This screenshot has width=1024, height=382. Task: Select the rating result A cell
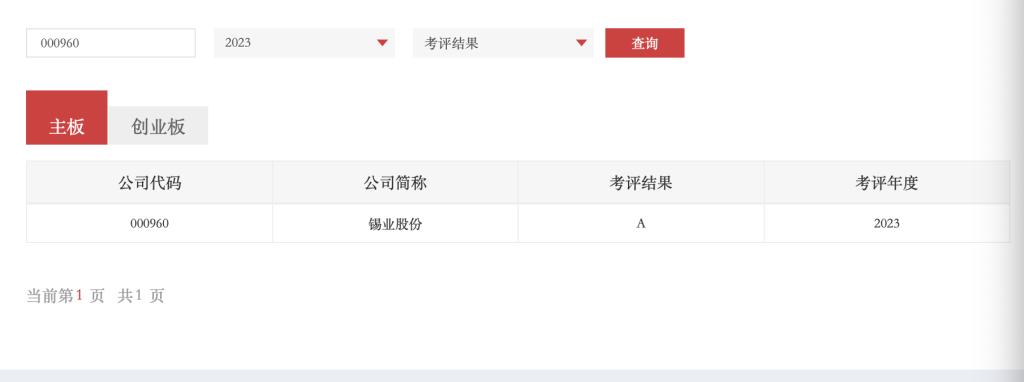(x=641, y=223)
